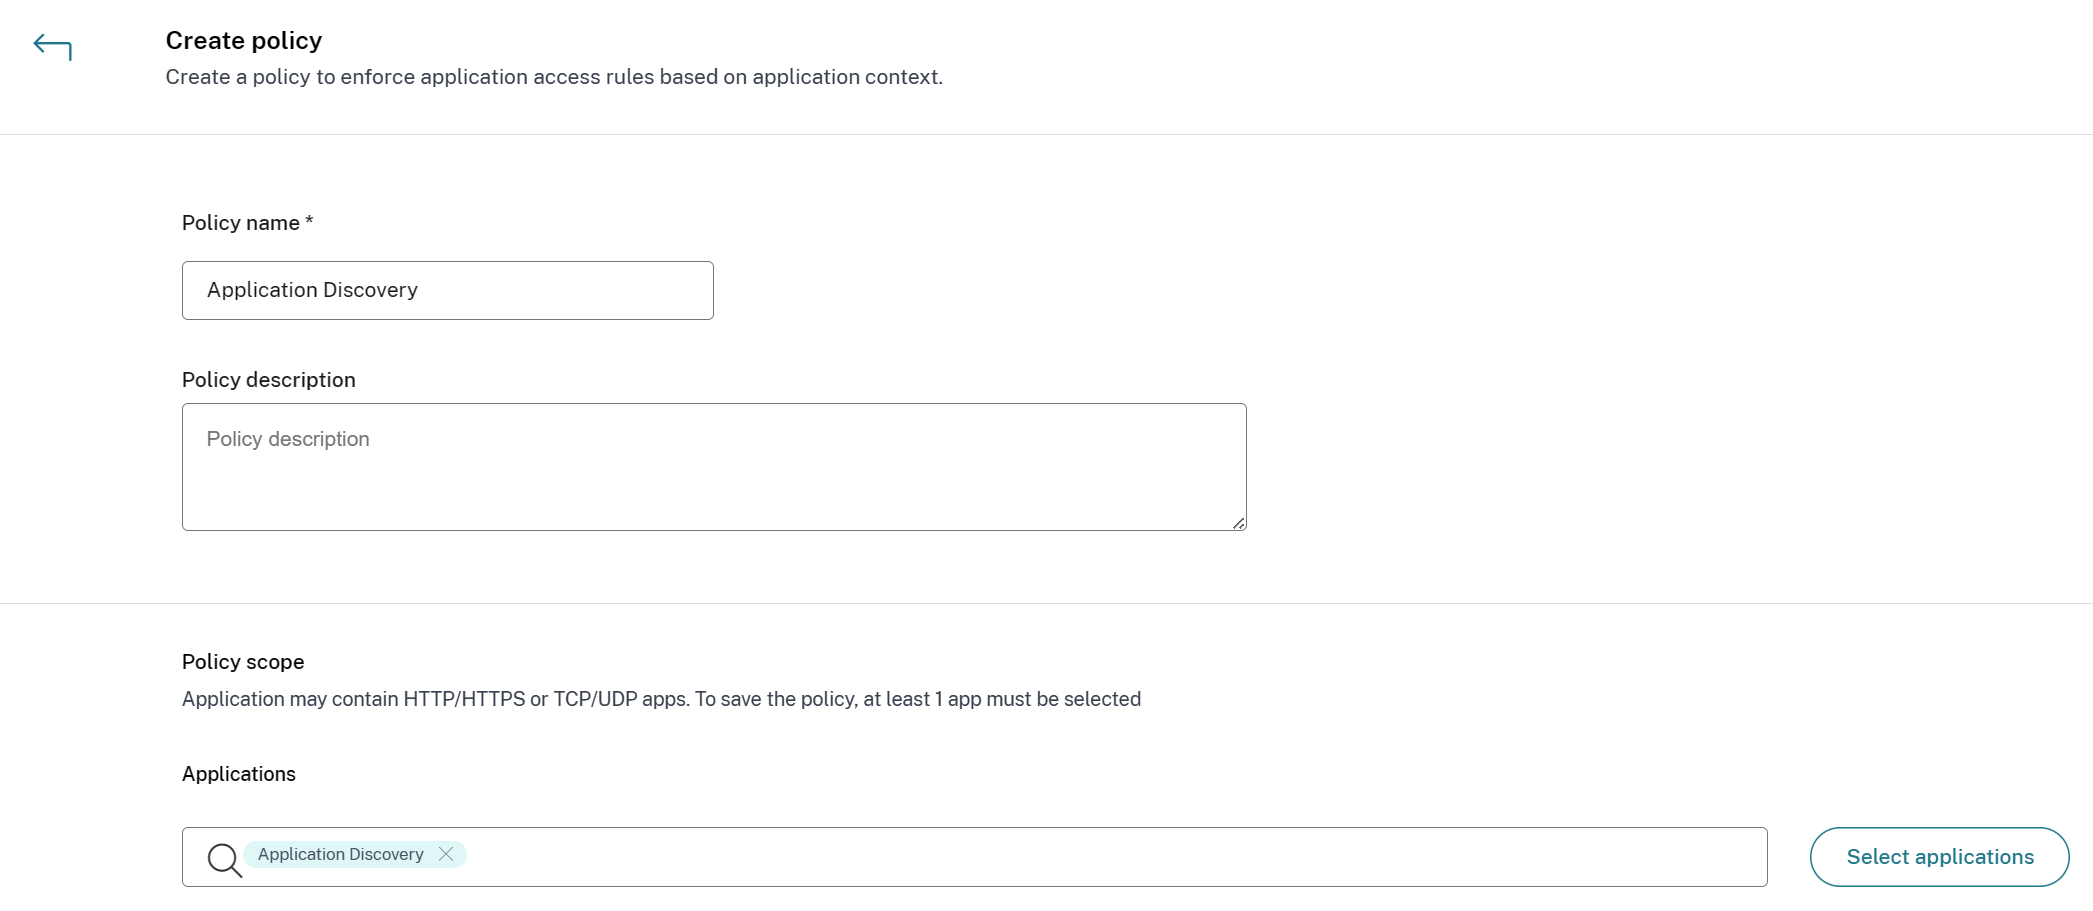Click the Policy scope section heading

243,662
